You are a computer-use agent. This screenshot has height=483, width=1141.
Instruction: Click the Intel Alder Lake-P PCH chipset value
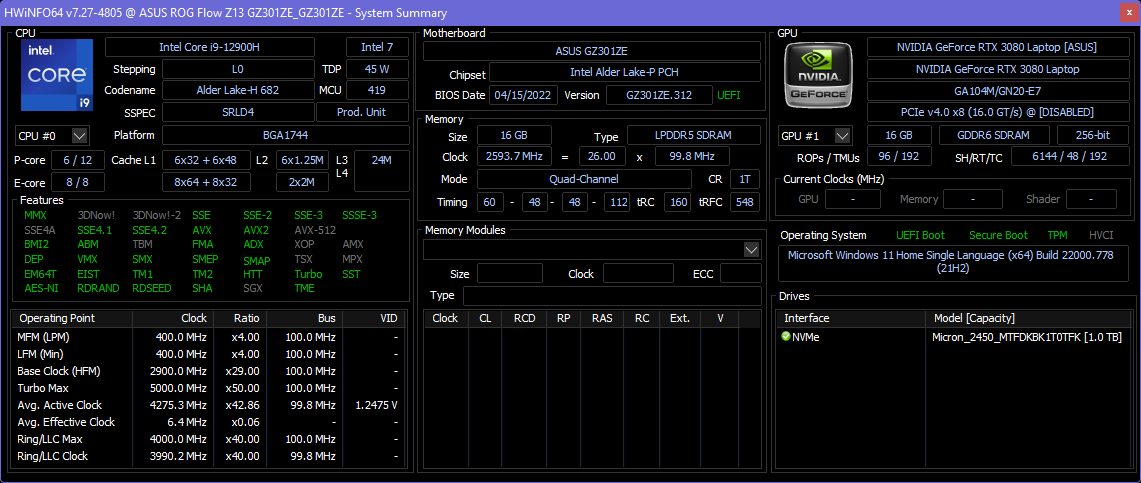pos(625,72)
